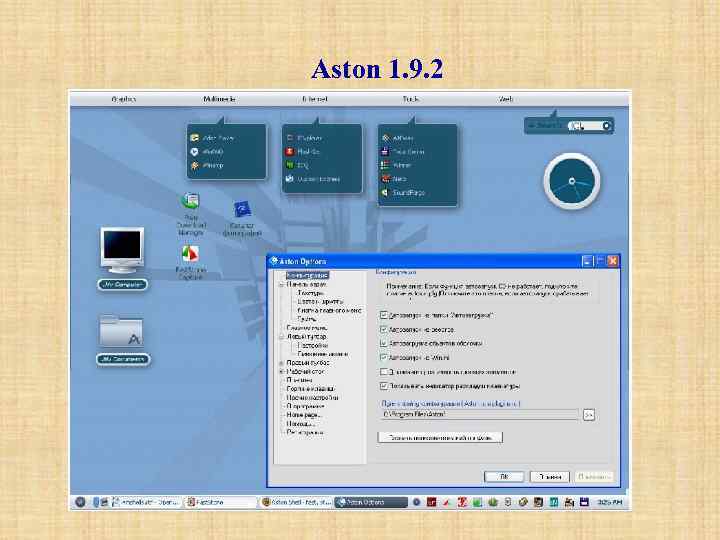This screenshot has height=540, width=720.
Task: Click the taskbar clock 3:25 PM
Action: pos(610,502)
